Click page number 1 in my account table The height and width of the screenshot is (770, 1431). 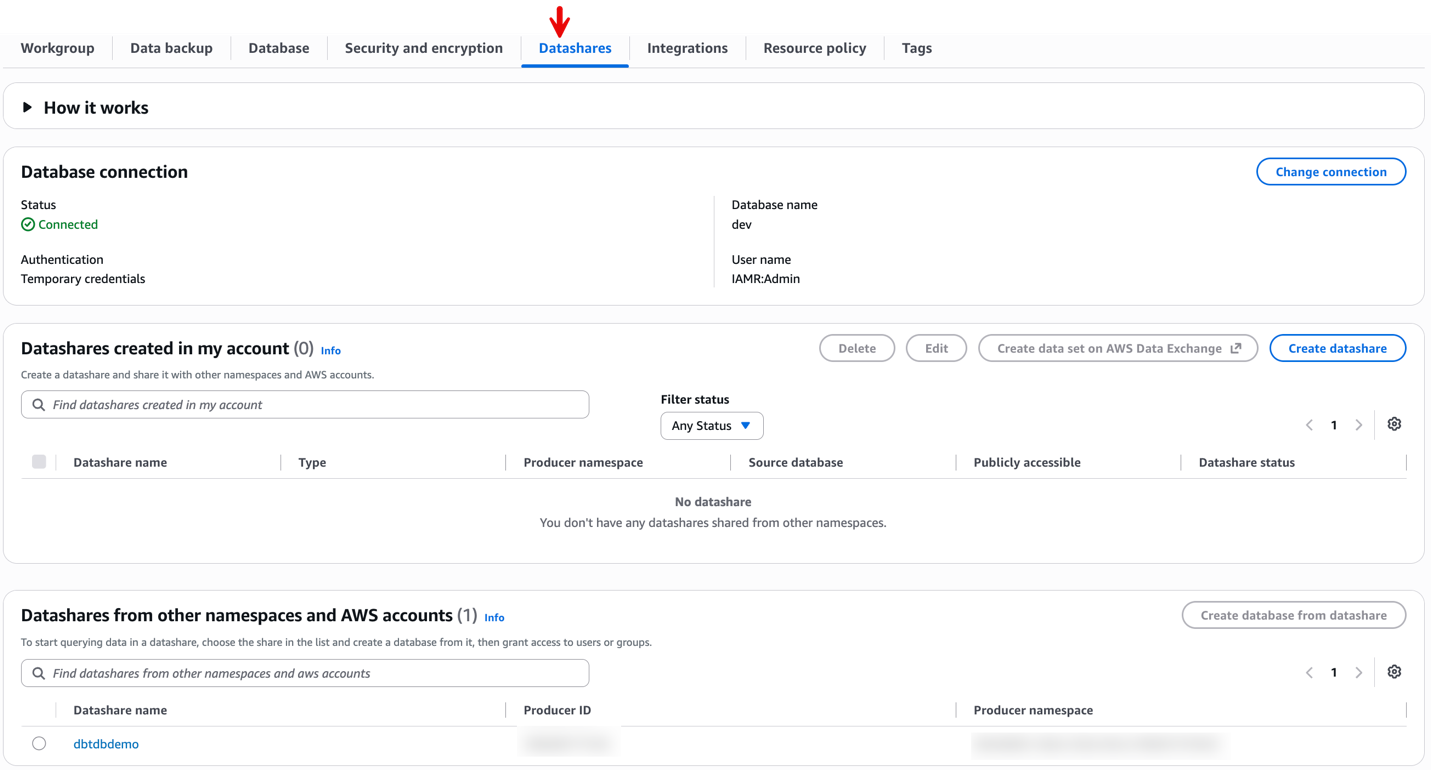(x=1334, y=425)
